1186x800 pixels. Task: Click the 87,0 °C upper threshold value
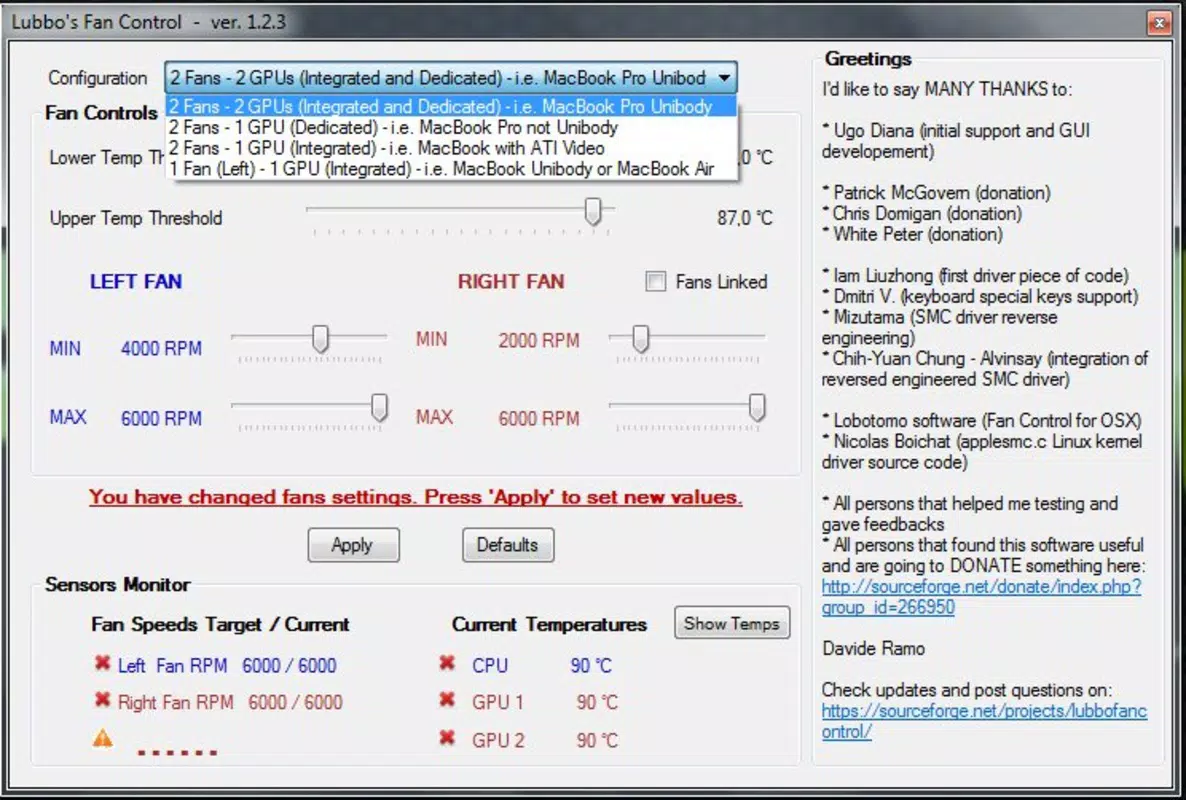click(x=745, y=219)
